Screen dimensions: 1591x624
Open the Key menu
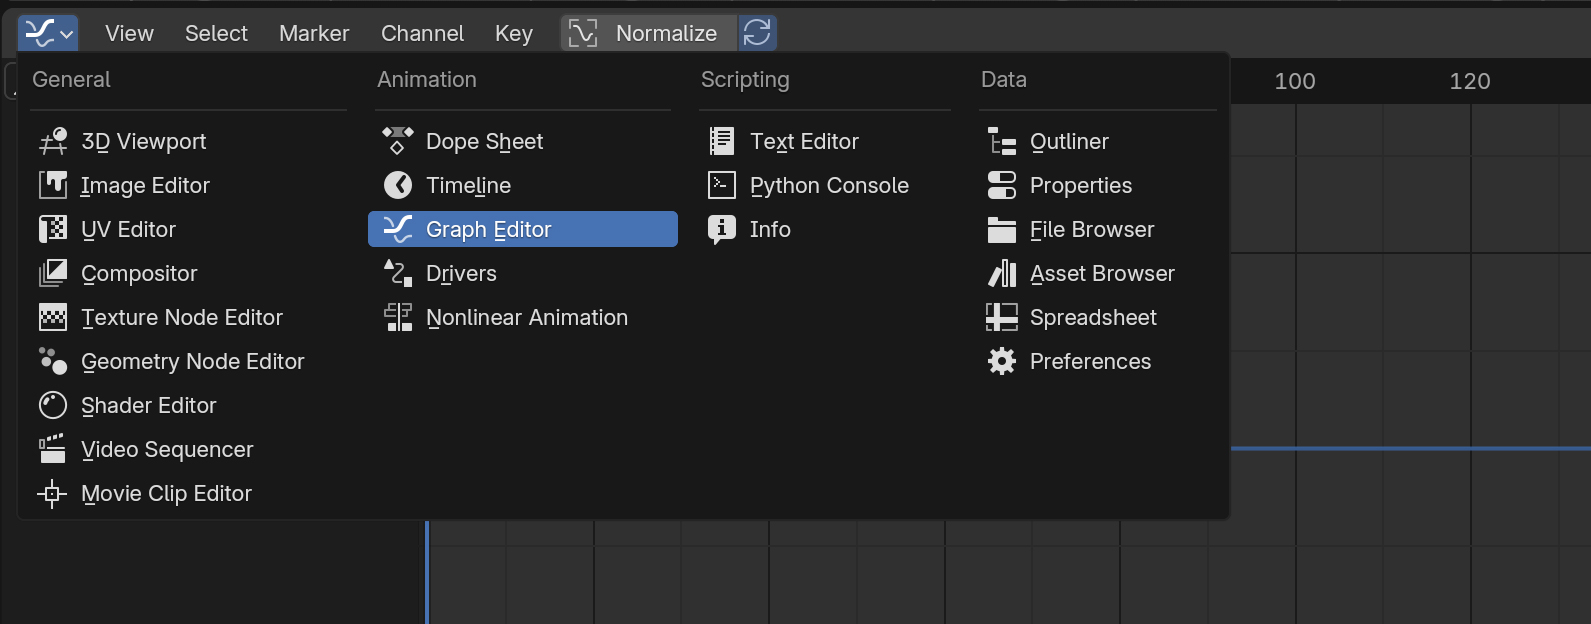514,33
